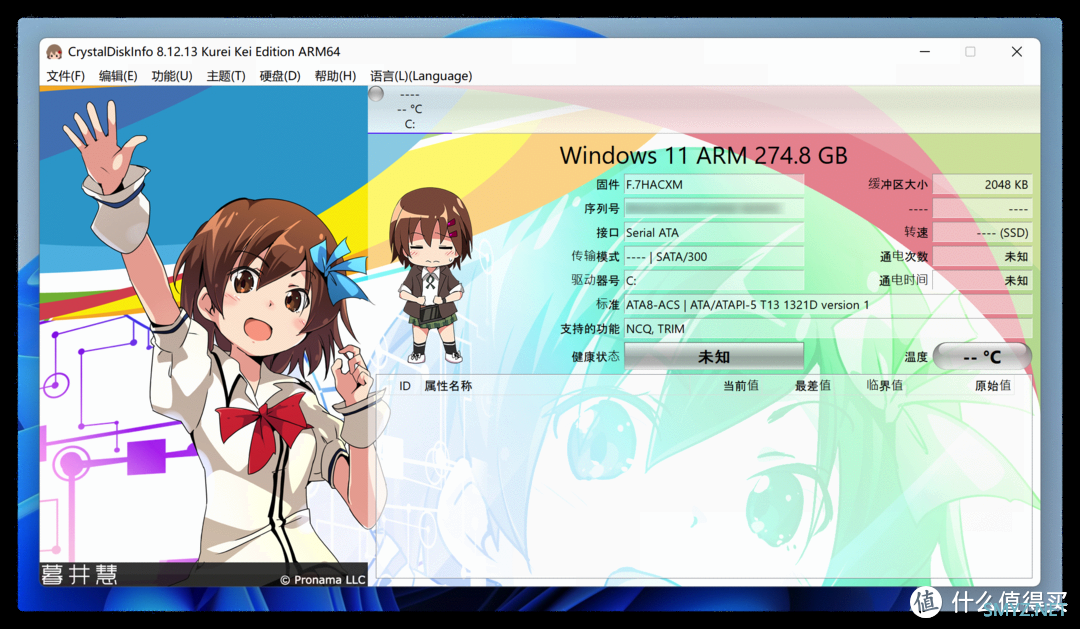Screen dimensions: 1080x629
Task: Click the firmware field F.7HACXM
Action: (x=714, y=185)
